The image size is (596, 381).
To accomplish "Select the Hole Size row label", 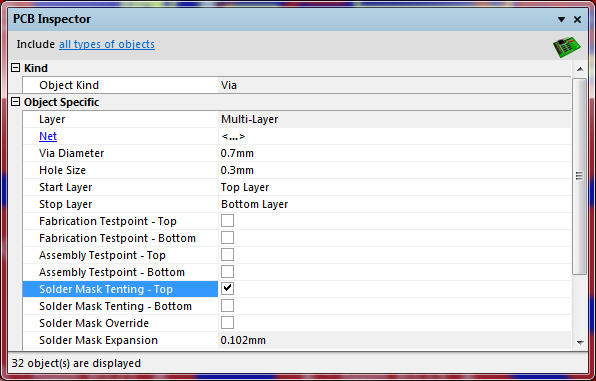I will 120,170.
